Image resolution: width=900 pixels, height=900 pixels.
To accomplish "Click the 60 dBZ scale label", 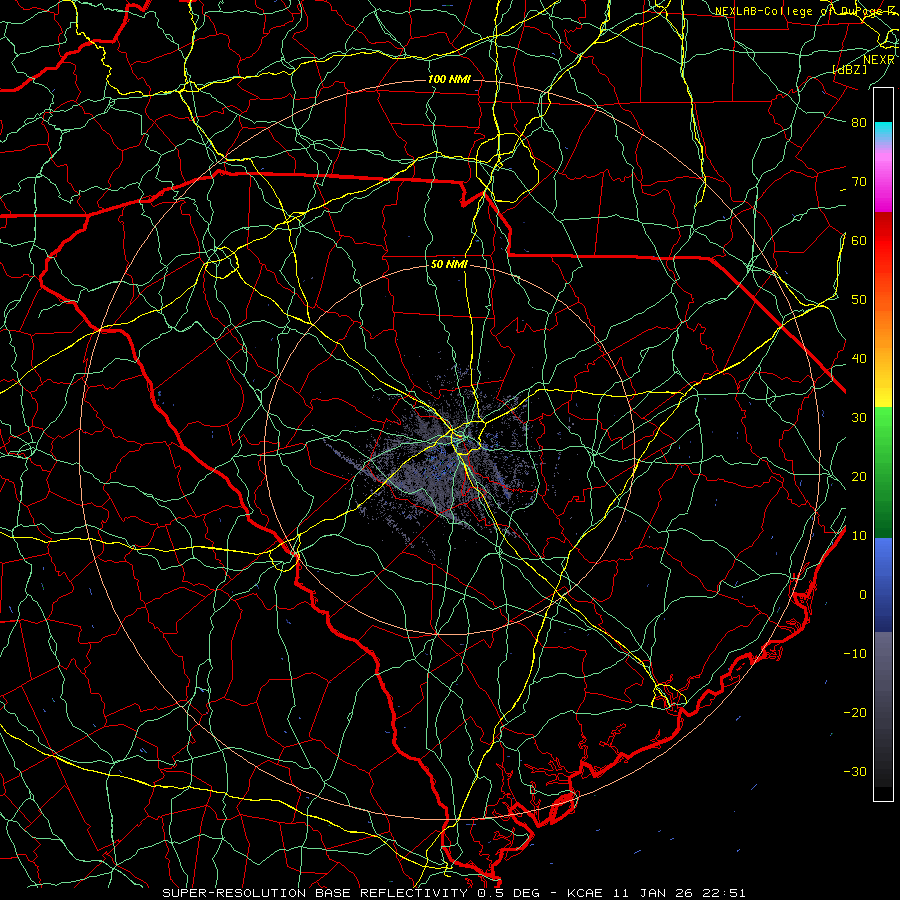I will (859, 241).
